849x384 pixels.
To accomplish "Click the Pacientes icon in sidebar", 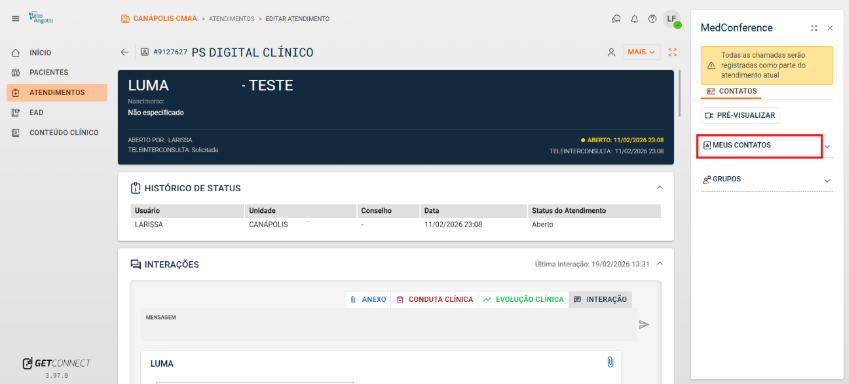I will pos(16,73).
